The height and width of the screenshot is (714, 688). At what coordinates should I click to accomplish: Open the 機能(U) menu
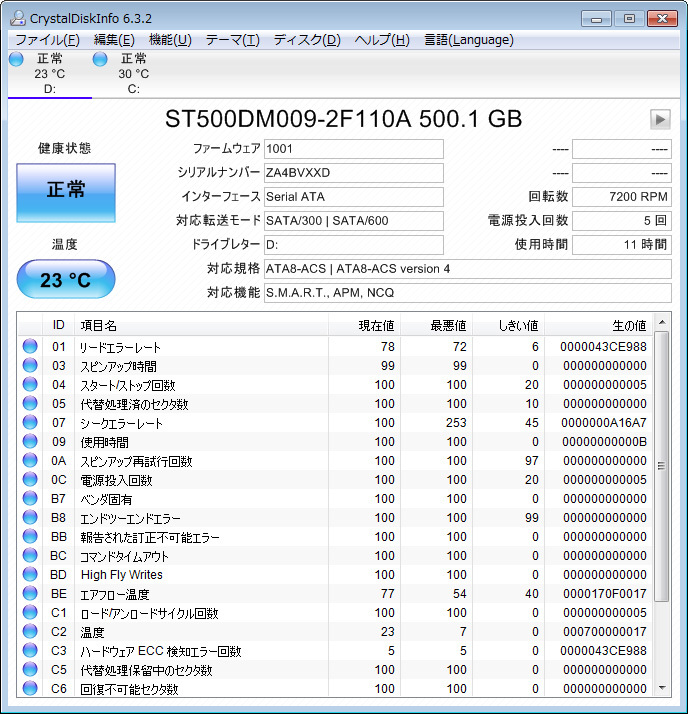[170, 40]
